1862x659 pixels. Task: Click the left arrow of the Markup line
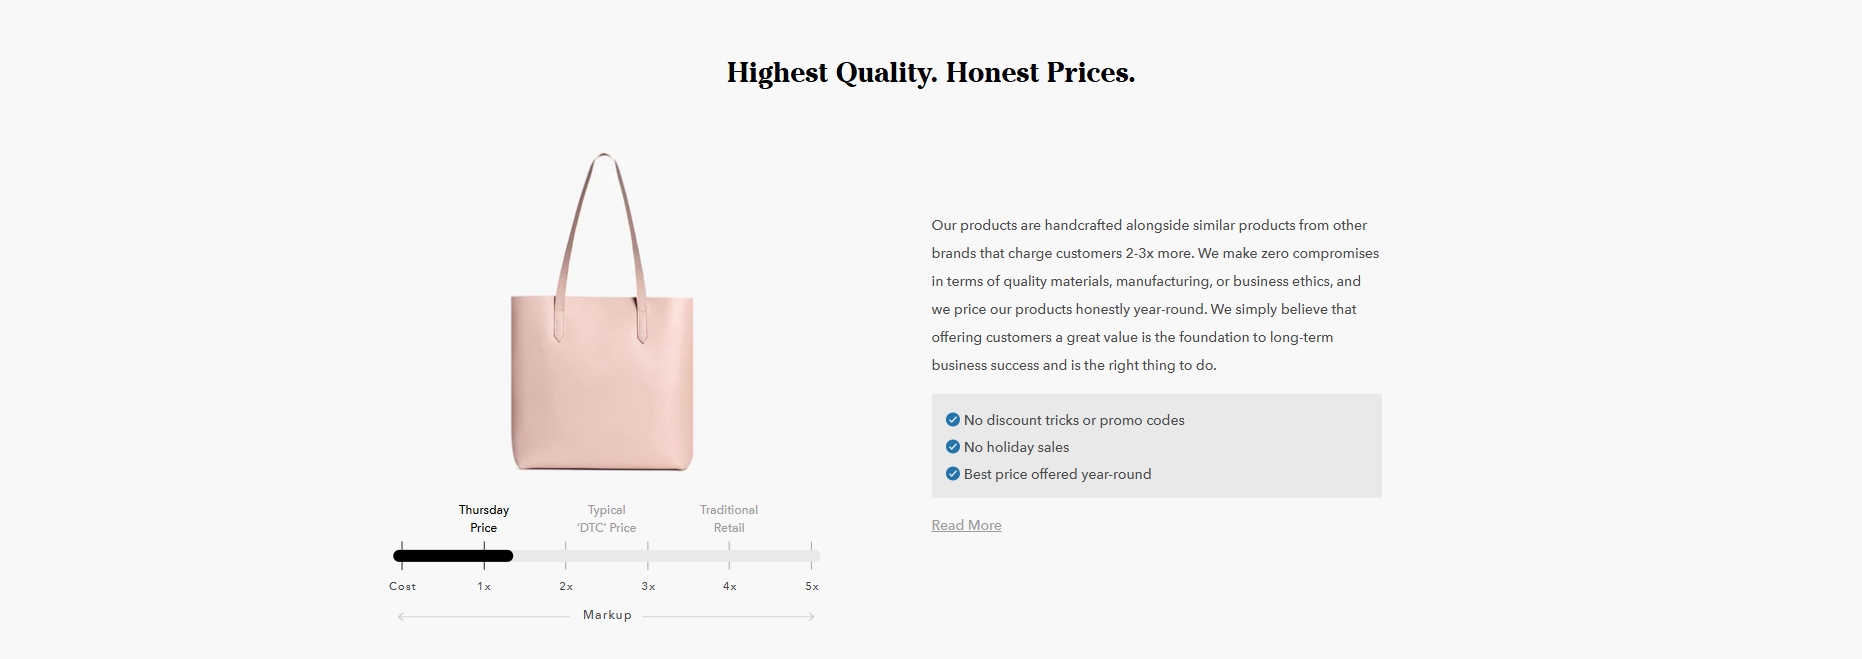(402, 617)
